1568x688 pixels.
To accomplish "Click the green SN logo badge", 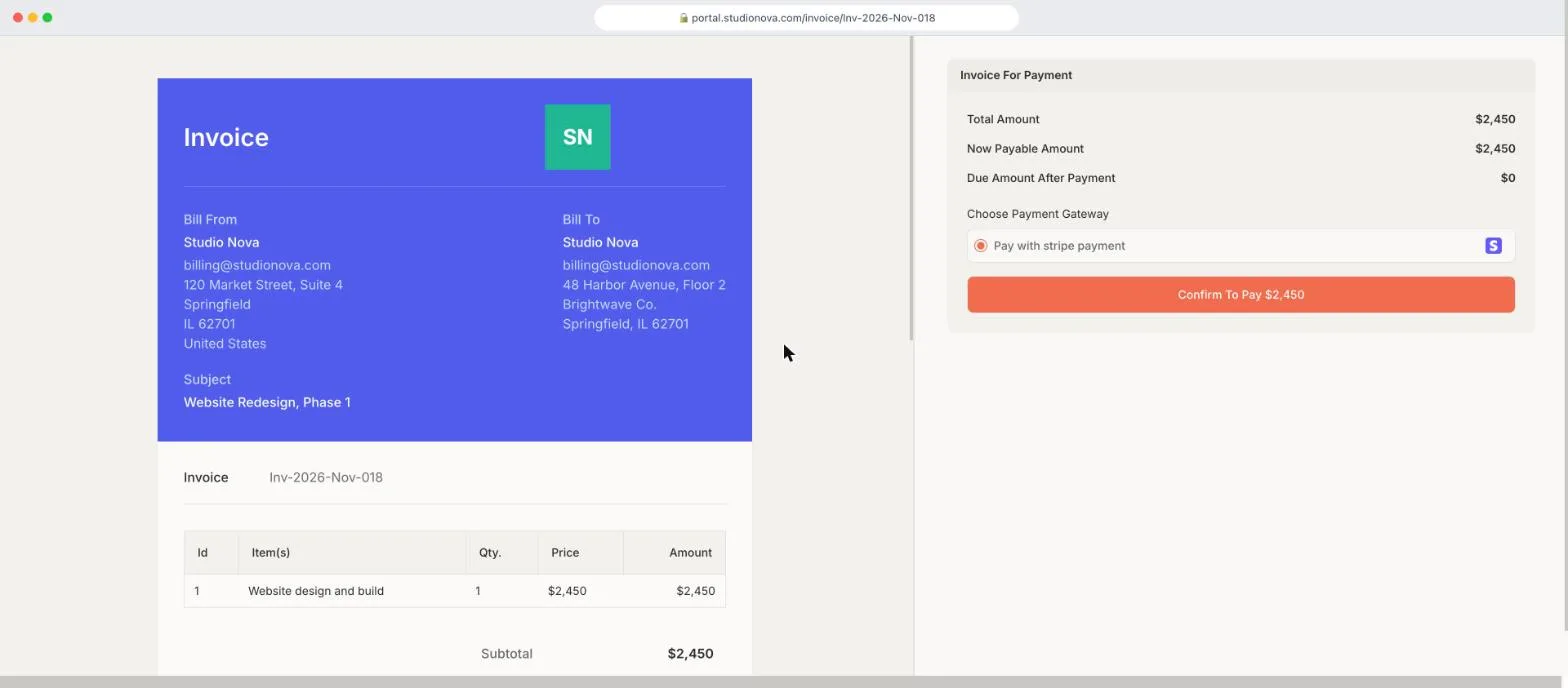I will (x=577, y=137).
